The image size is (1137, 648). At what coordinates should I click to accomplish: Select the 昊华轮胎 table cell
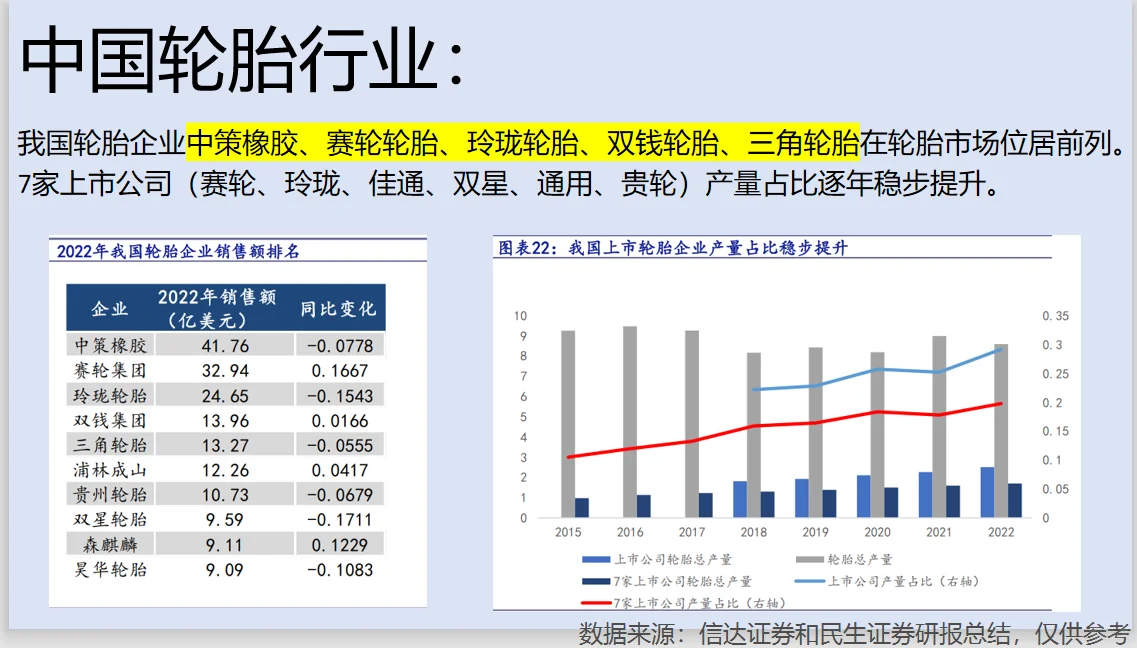coord(110,569)
